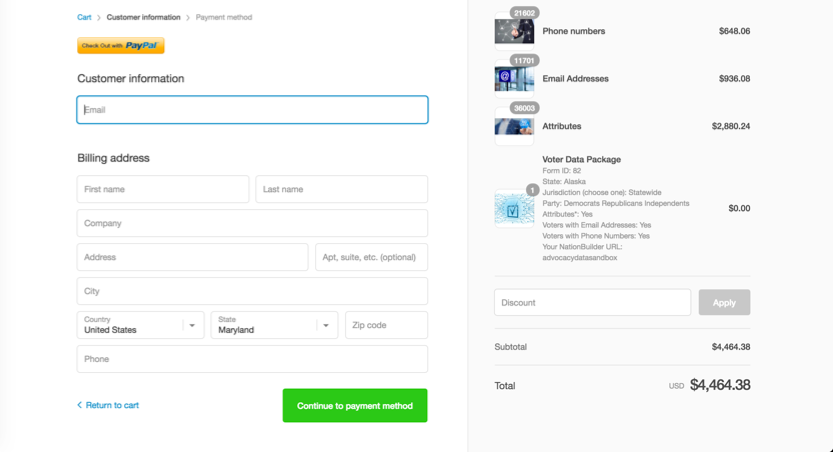Click the Subtotal amount $4,464.38
Image resolution: width=833 pixels, height=452 pixels.
731,347
